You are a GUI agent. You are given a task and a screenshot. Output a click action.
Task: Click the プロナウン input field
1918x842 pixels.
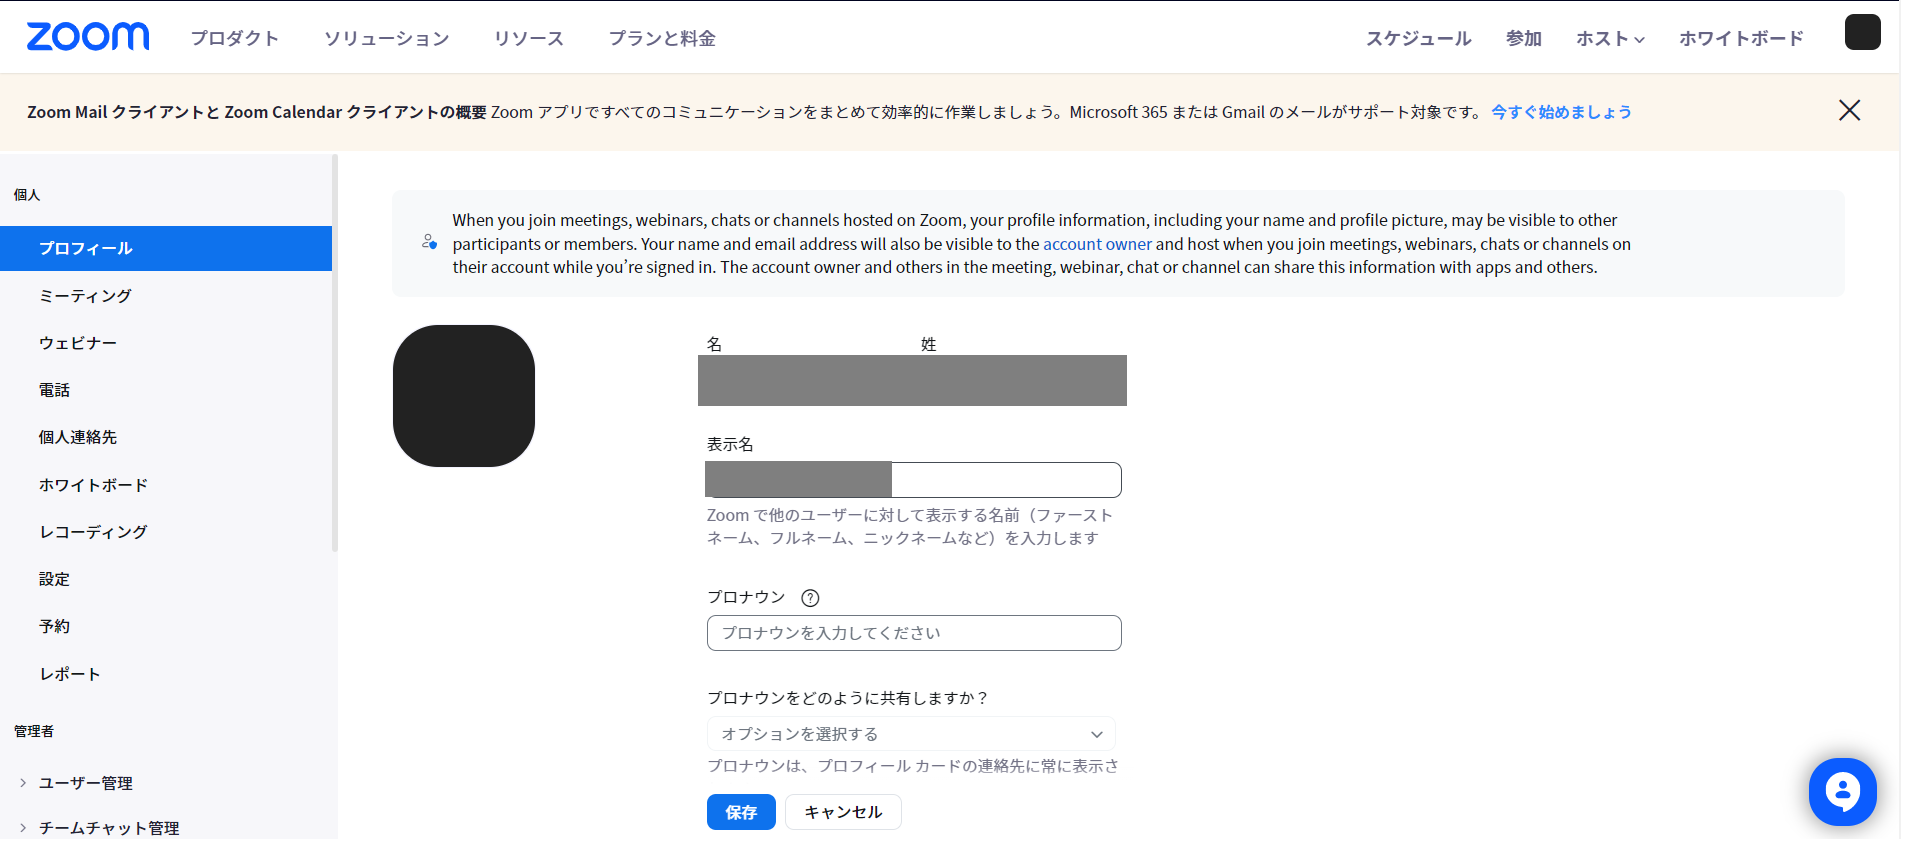click(914, 633)
